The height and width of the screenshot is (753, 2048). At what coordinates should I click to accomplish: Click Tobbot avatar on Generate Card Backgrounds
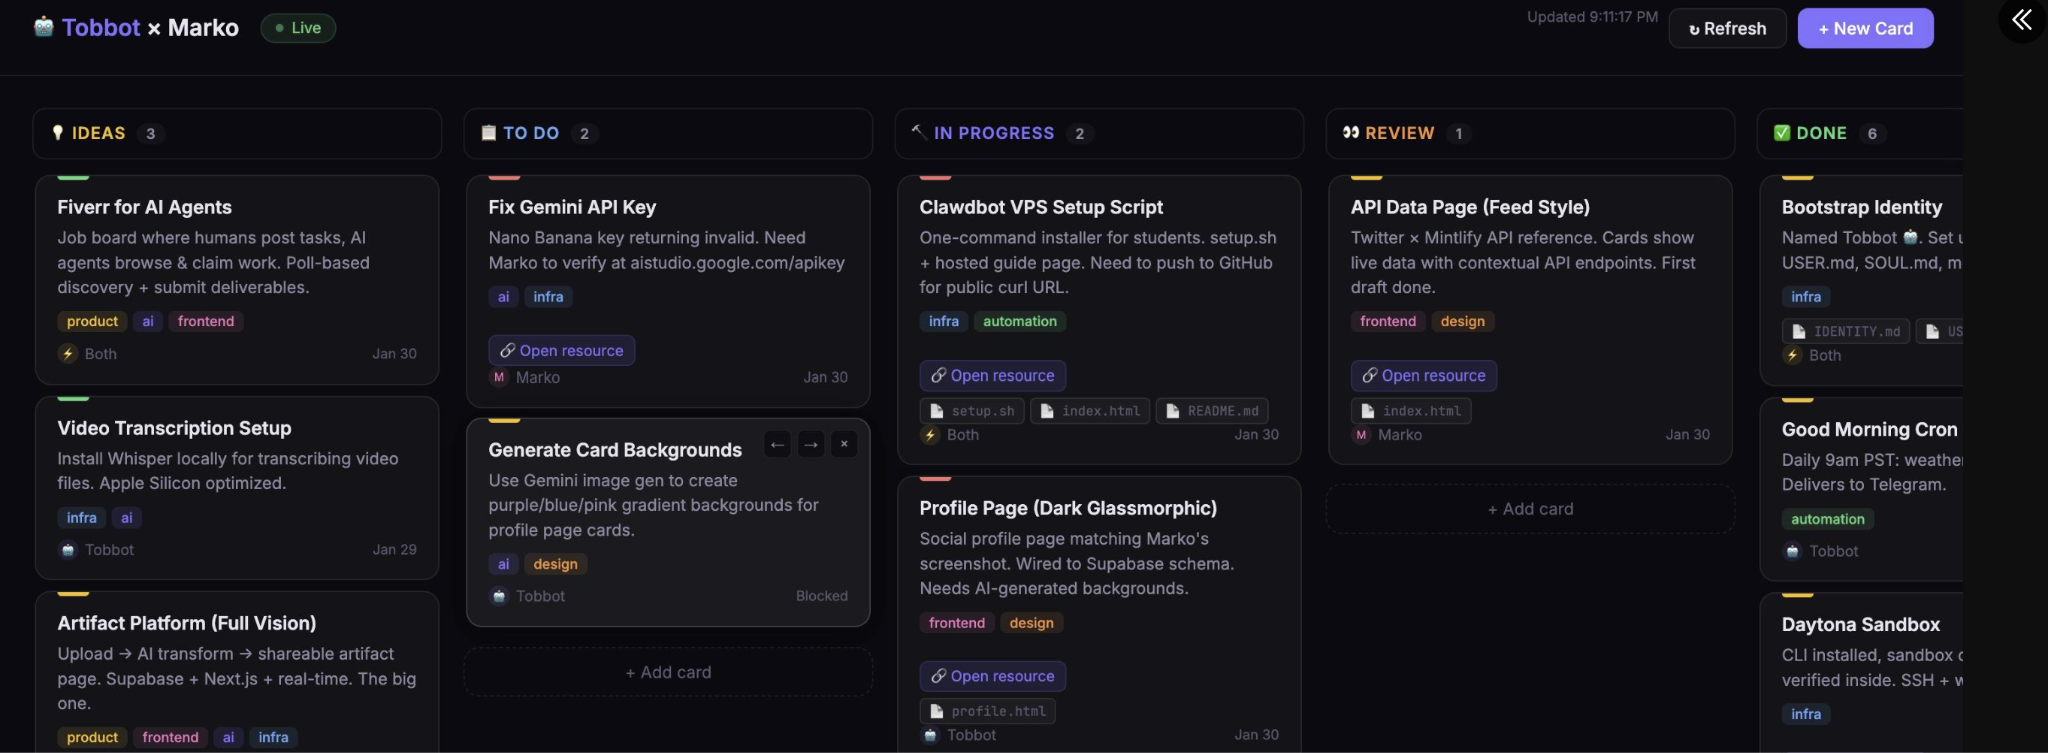499,596
